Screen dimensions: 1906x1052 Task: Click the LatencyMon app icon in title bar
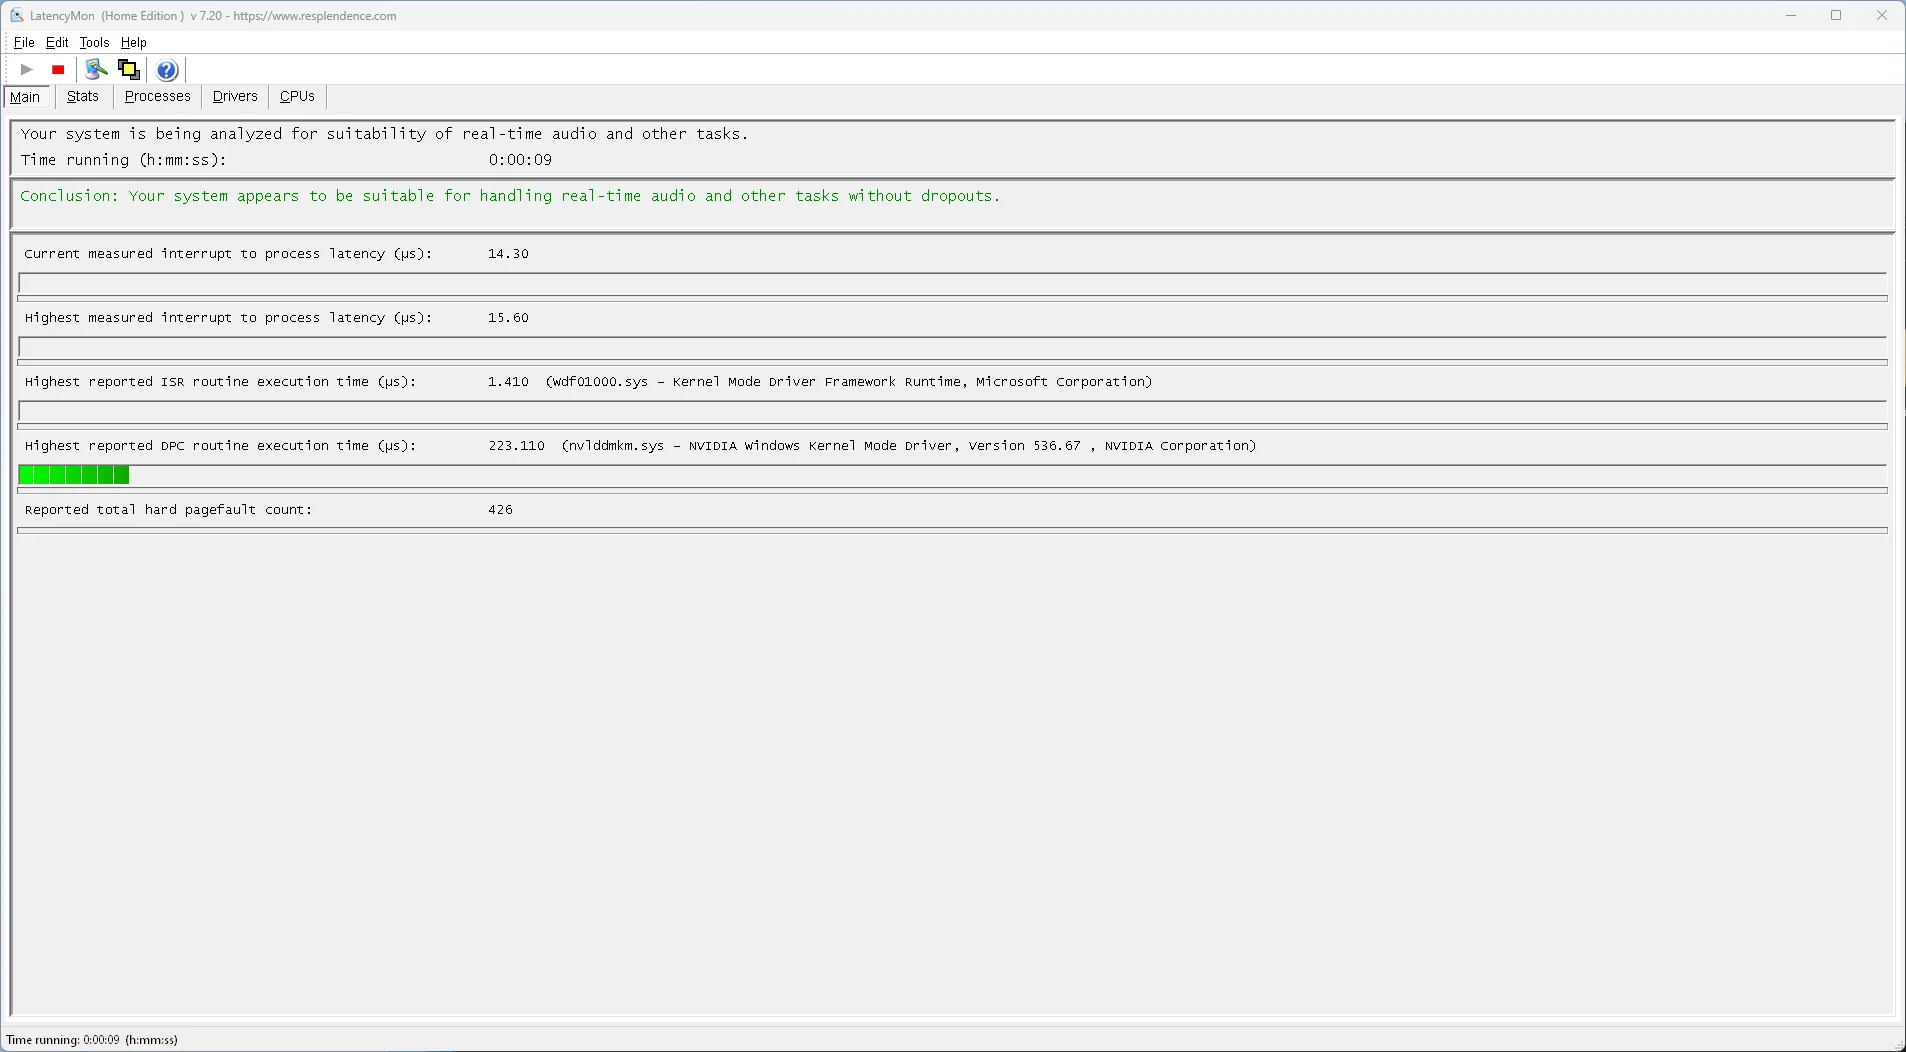tap(17, 15)
